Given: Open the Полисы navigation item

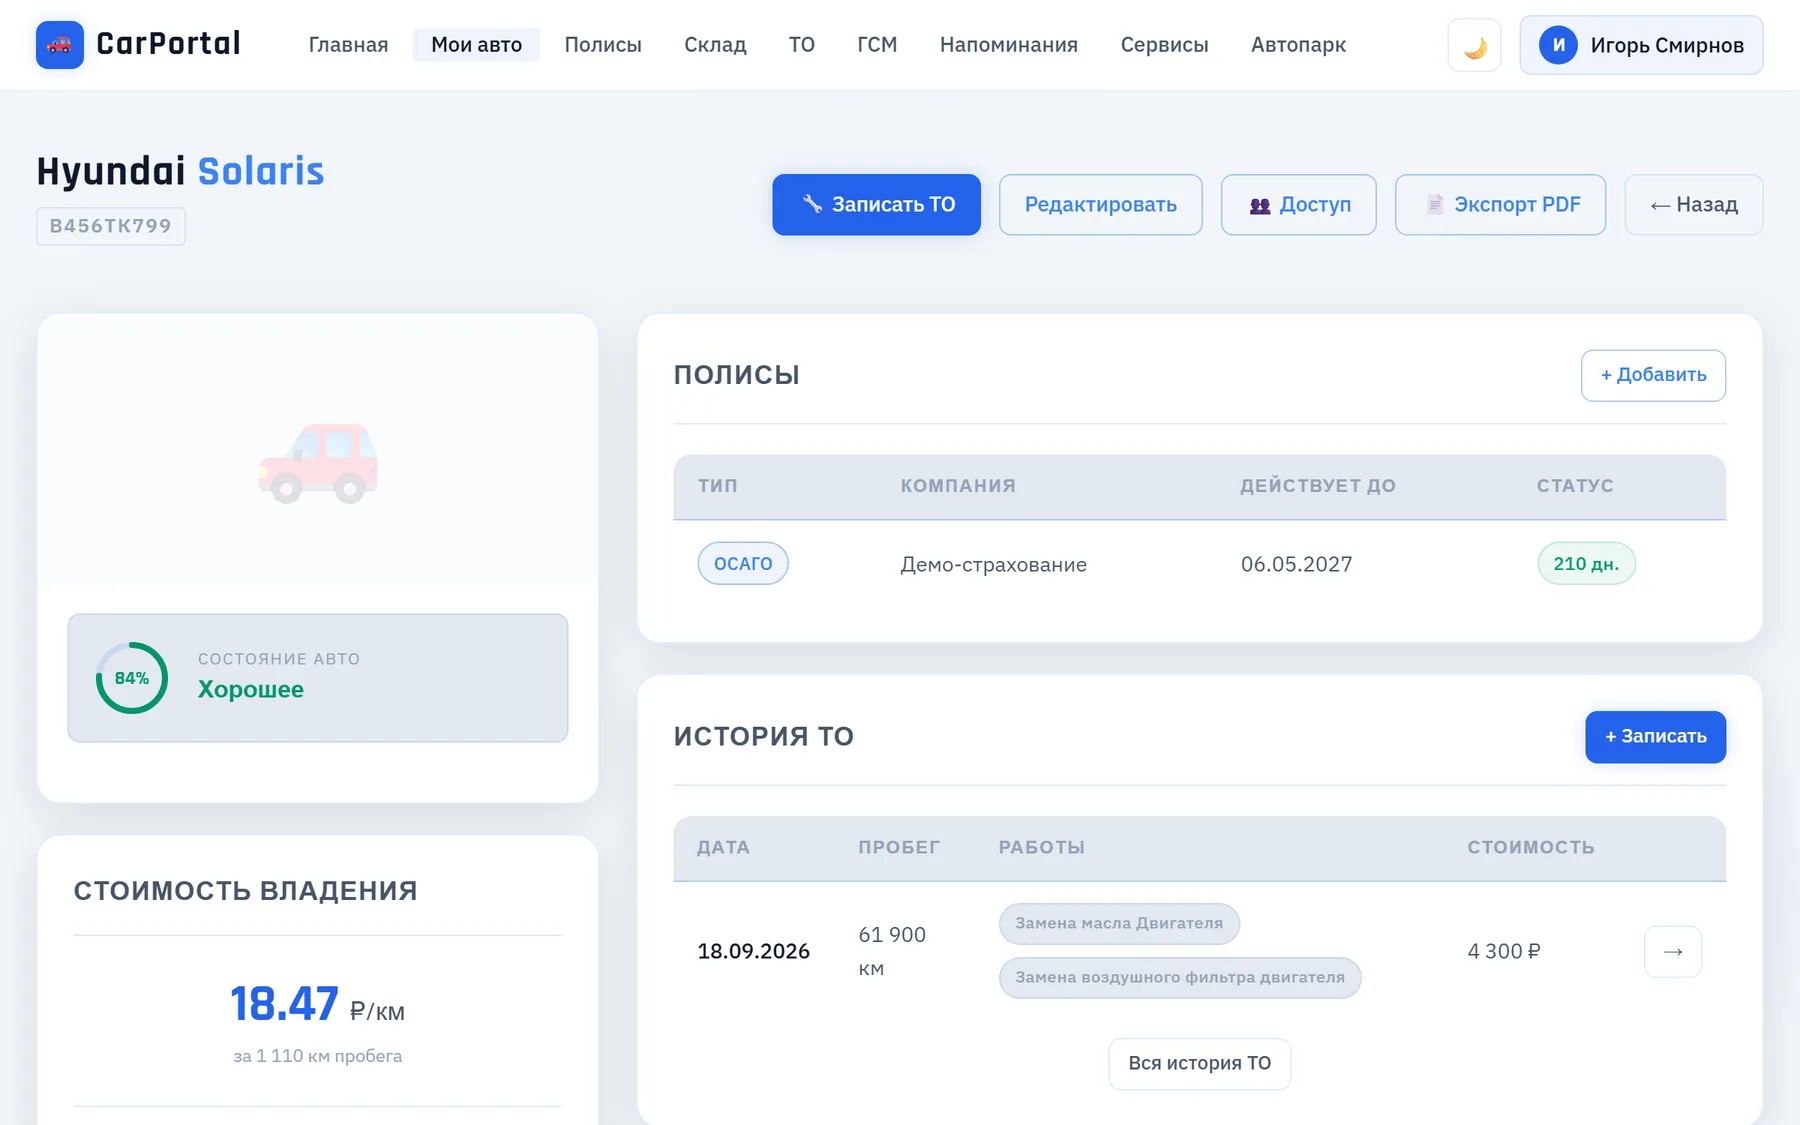Looking at the screenshot, I should [603, 45].
